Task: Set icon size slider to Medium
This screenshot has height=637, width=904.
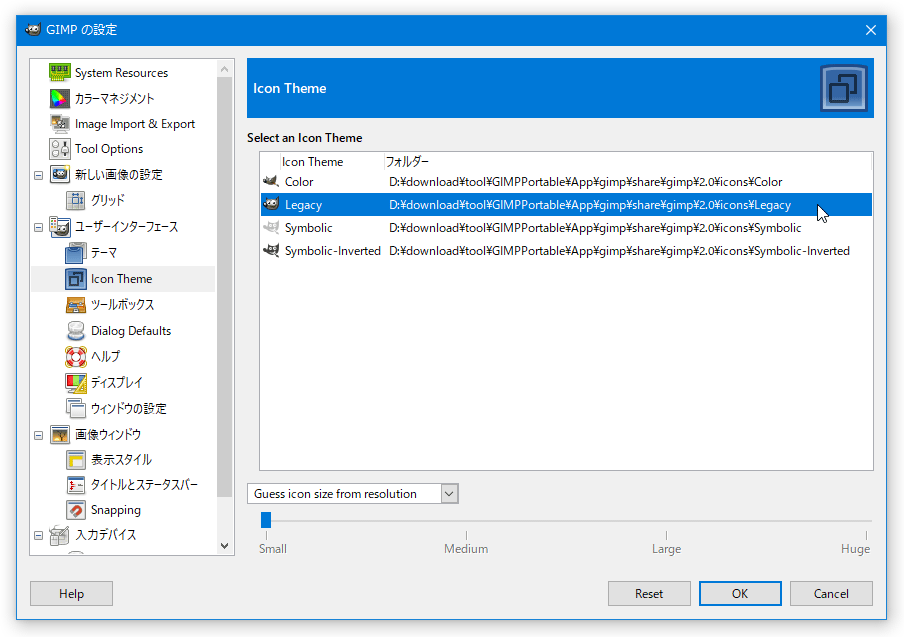Action: (x=466, y=521)
